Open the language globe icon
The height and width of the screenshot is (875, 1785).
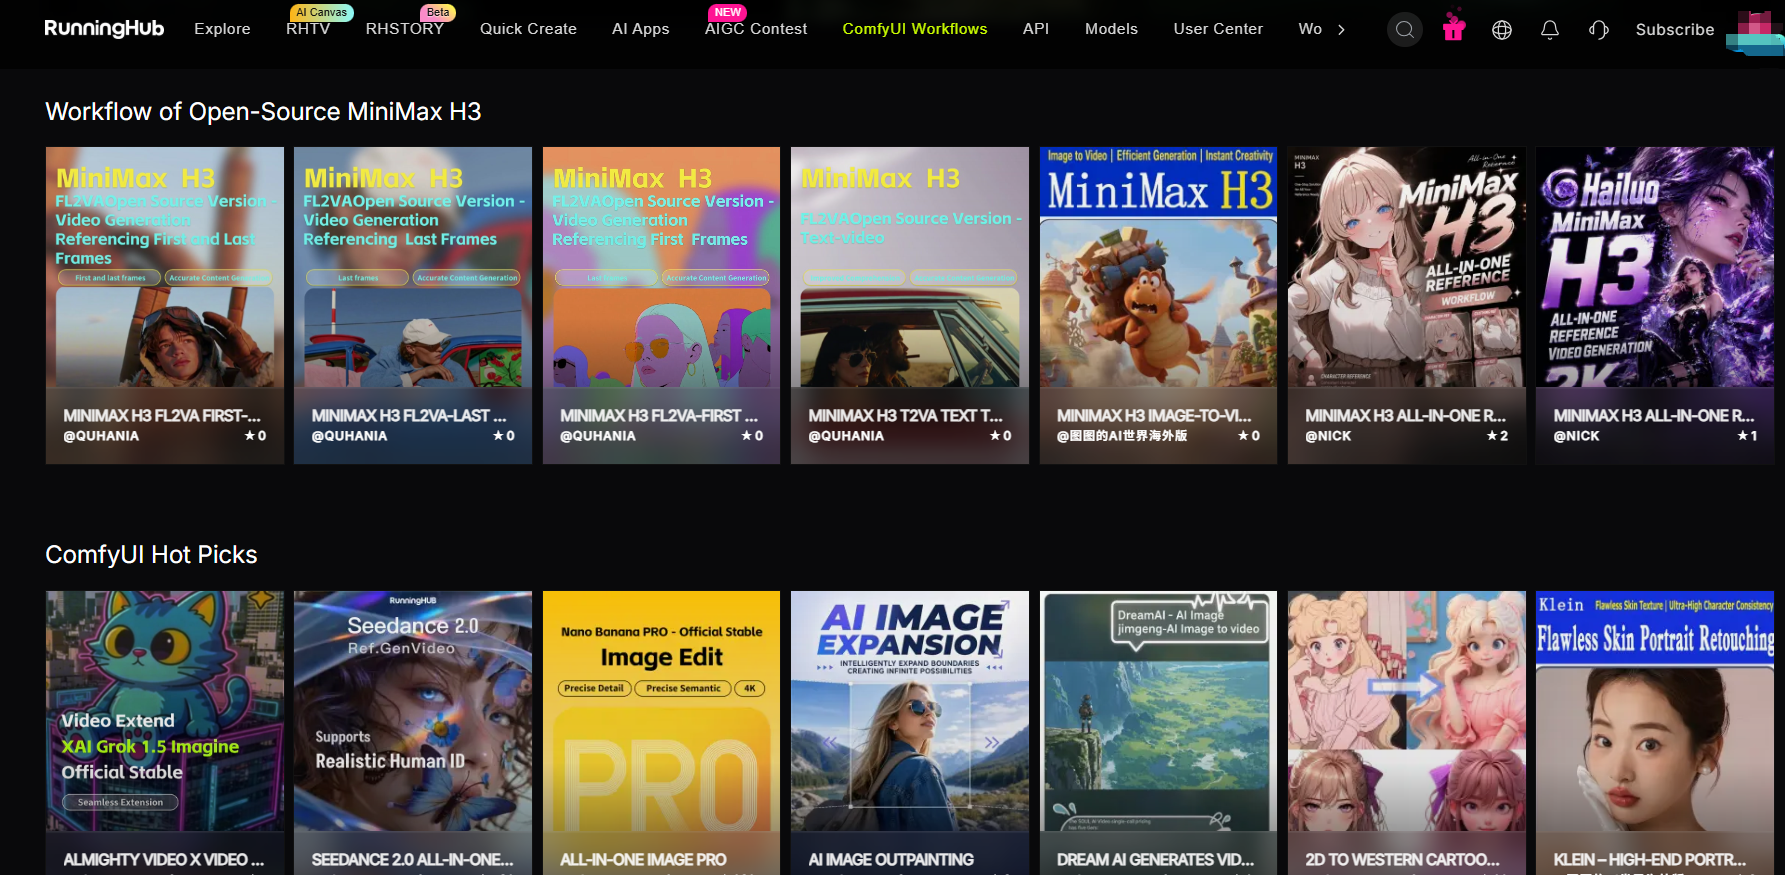(1502, 30)
